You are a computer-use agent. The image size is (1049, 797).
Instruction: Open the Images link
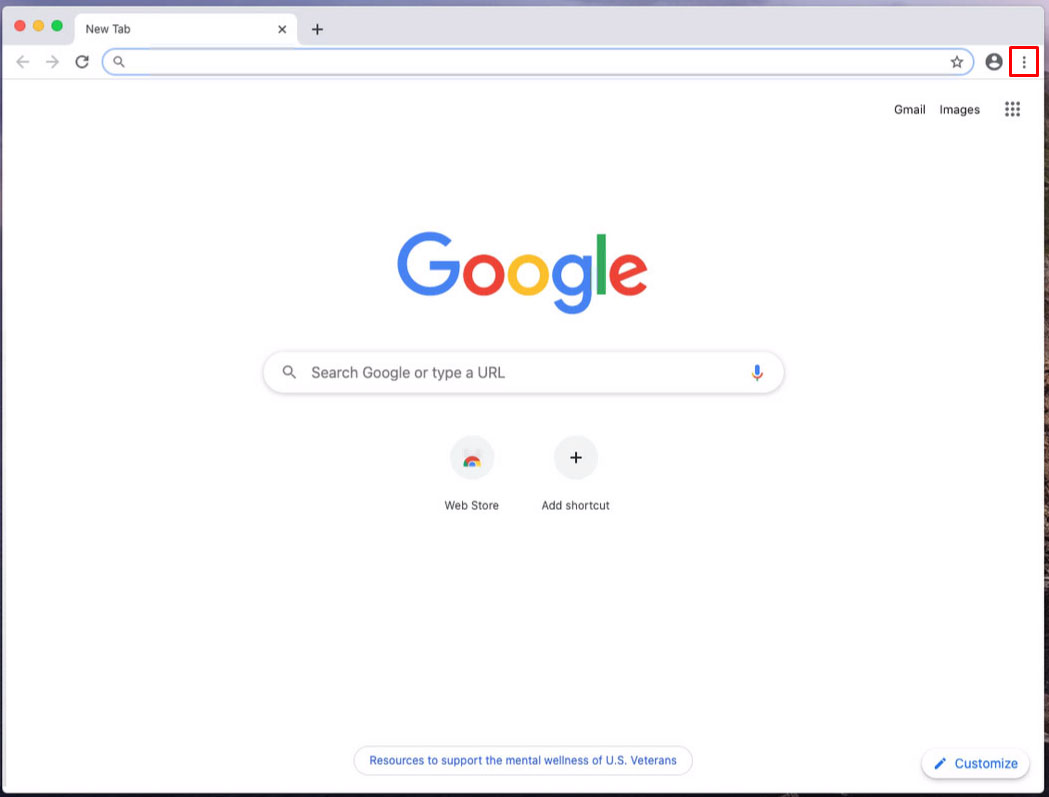[x=959, y=109]
